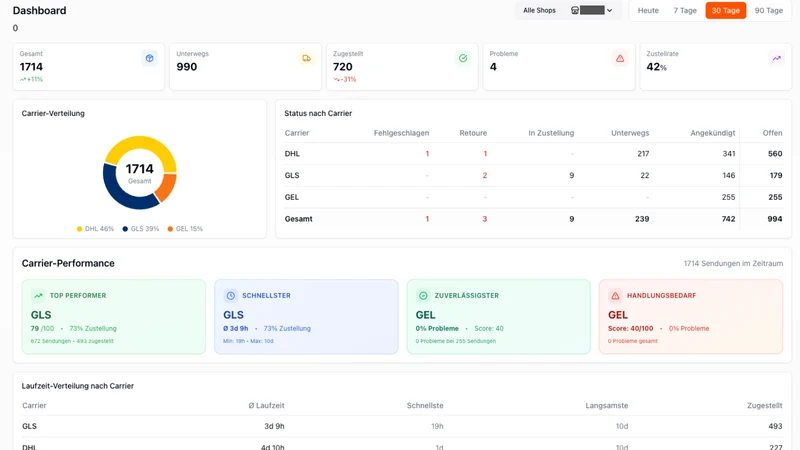Click the Zuverlässigster check icon

(x=423, y=295)
